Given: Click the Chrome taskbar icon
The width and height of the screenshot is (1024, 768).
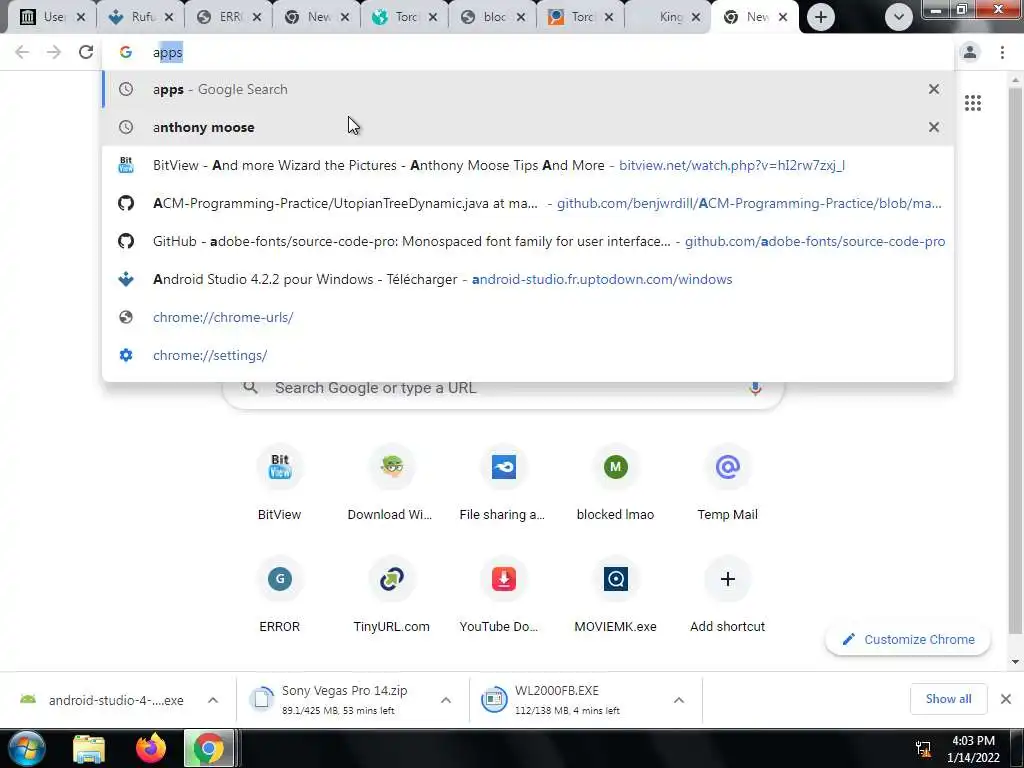Looking at the screenshot, I should point(208,748).
